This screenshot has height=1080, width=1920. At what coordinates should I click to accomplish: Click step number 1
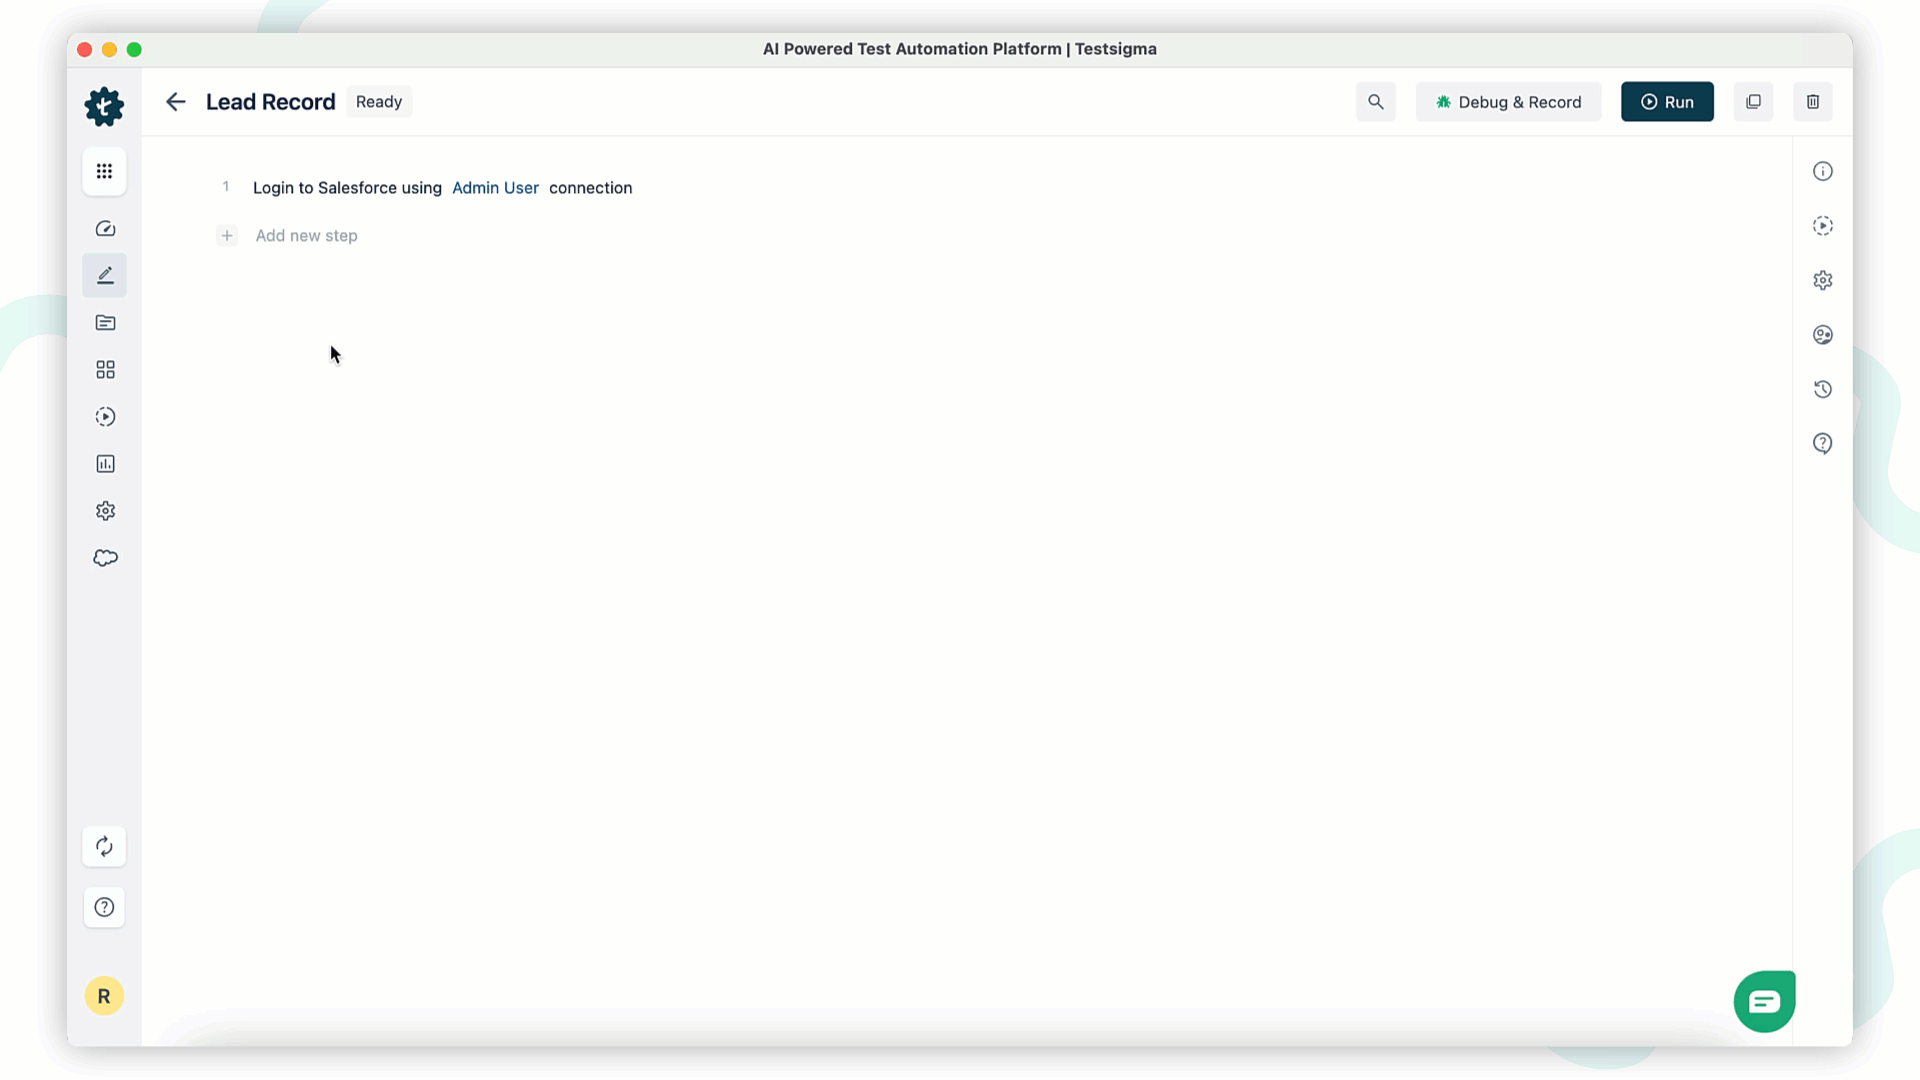pos(226,187)
